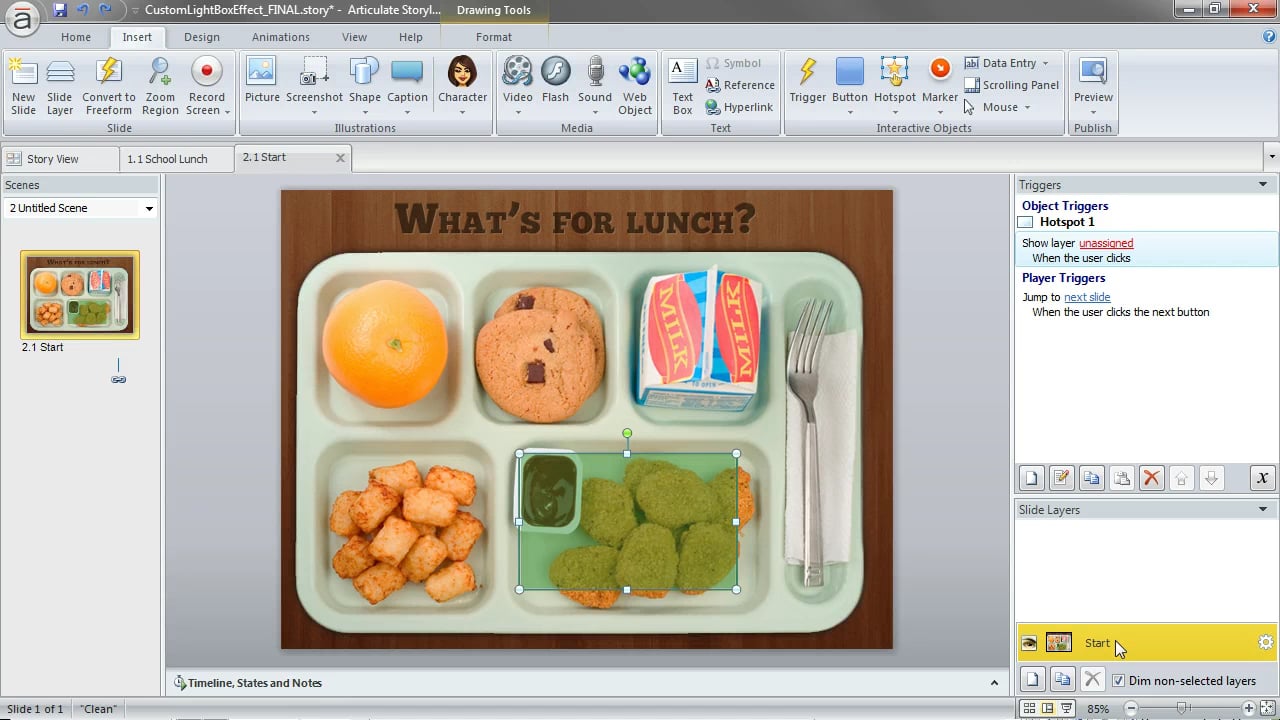Copy the selected trigger
1280x720 pixels.
pyautogui.click(x=1092, y=478)
